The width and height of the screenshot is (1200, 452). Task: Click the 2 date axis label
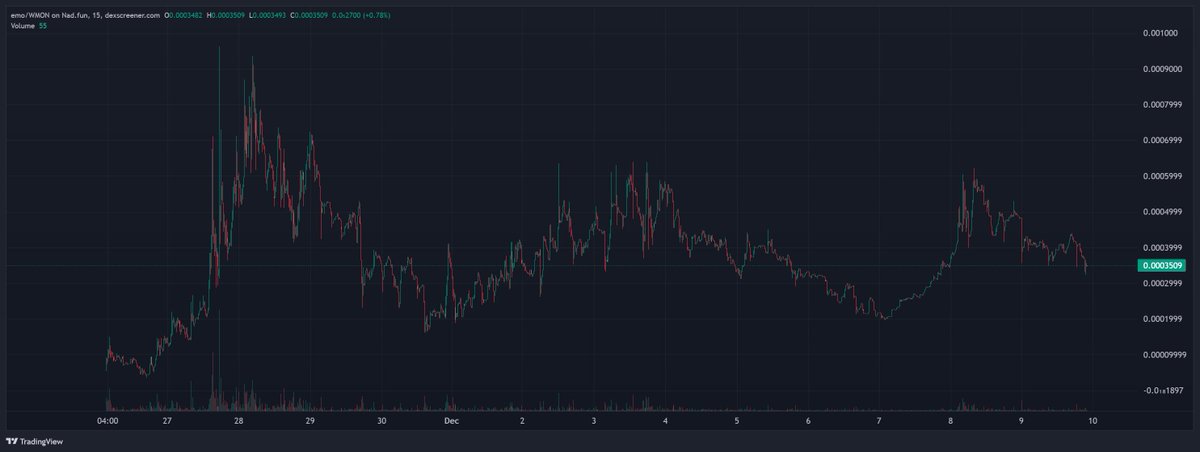[523, 421]
